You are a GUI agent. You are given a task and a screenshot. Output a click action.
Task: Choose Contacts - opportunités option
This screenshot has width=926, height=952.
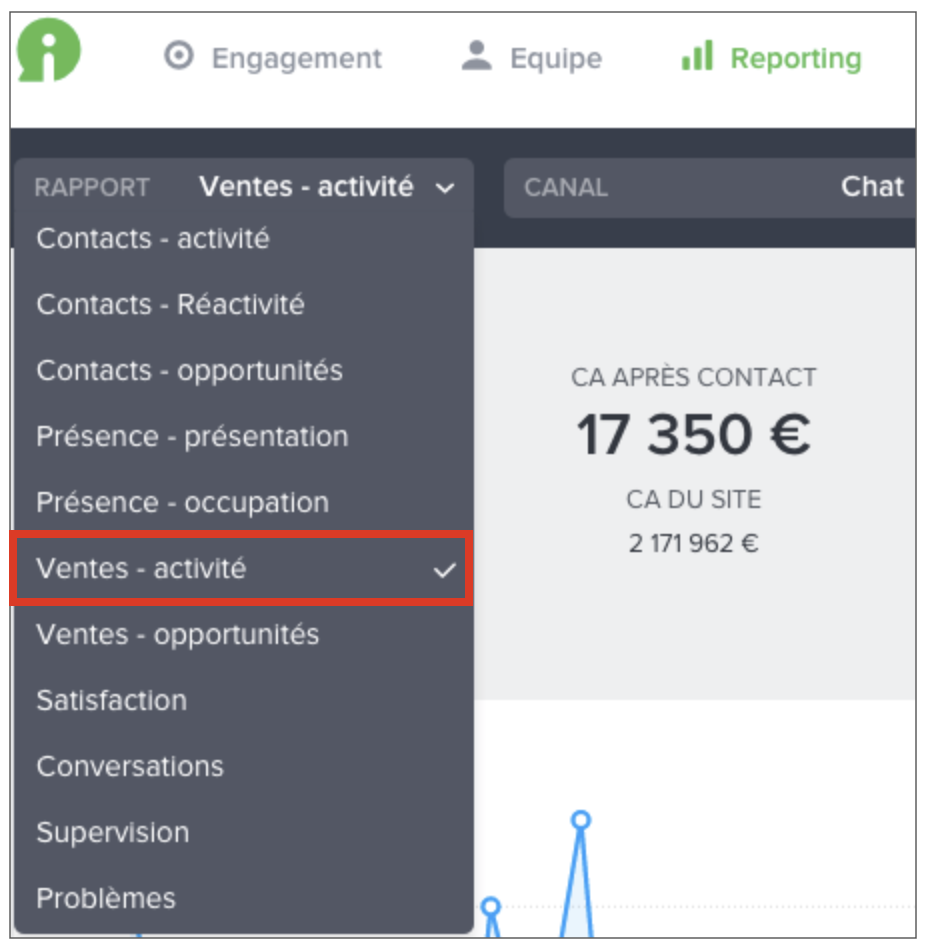189,370
